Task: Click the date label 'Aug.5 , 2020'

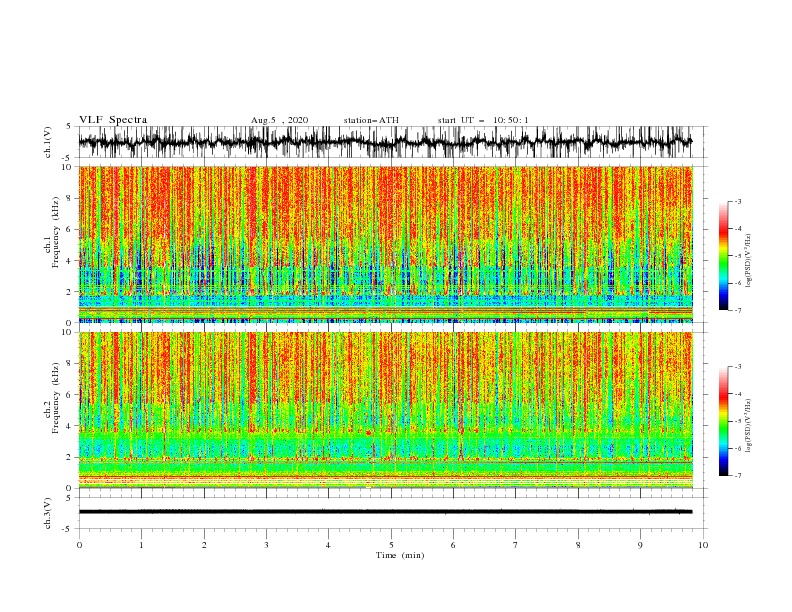Action: [279, 120]
